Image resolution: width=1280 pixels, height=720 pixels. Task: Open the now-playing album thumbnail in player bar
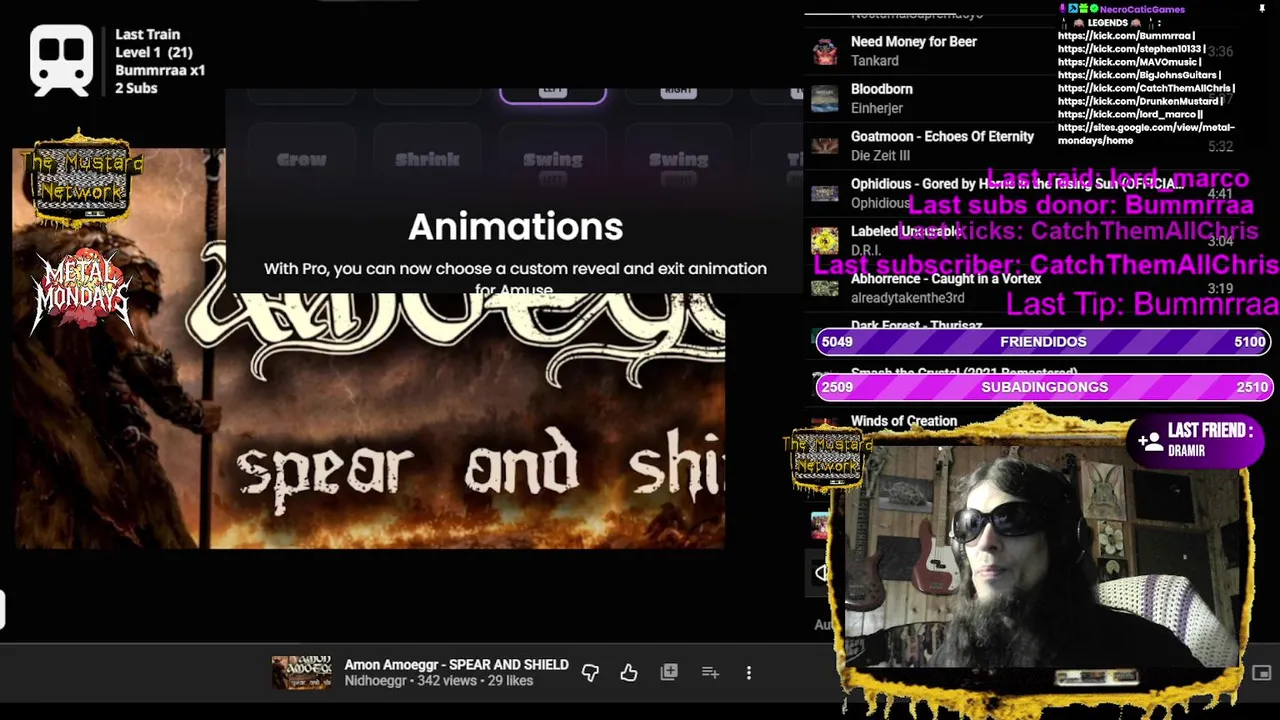pos(301,673)
